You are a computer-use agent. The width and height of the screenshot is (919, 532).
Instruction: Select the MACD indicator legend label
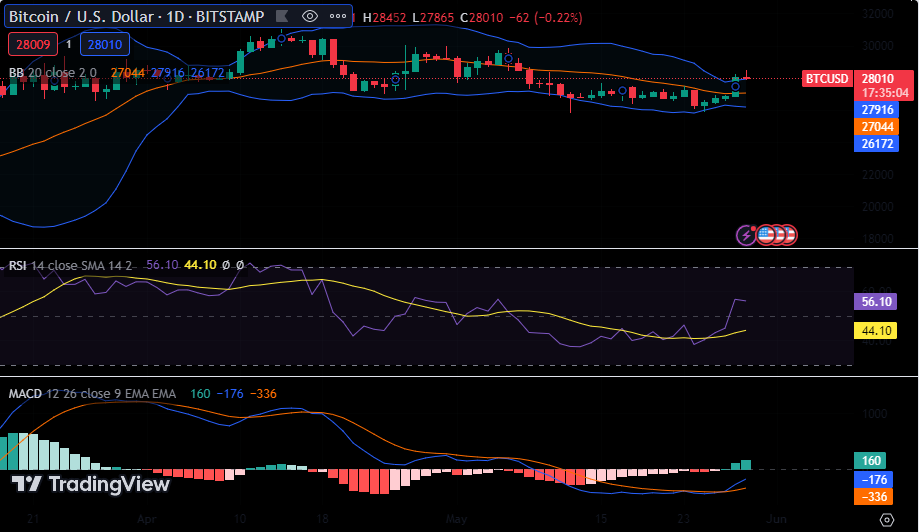tap(25, 394)
